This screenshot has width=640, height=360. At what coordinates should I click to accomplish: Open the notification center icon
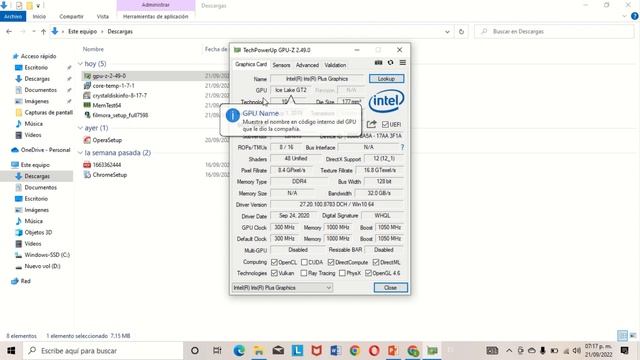coord(624,351)
